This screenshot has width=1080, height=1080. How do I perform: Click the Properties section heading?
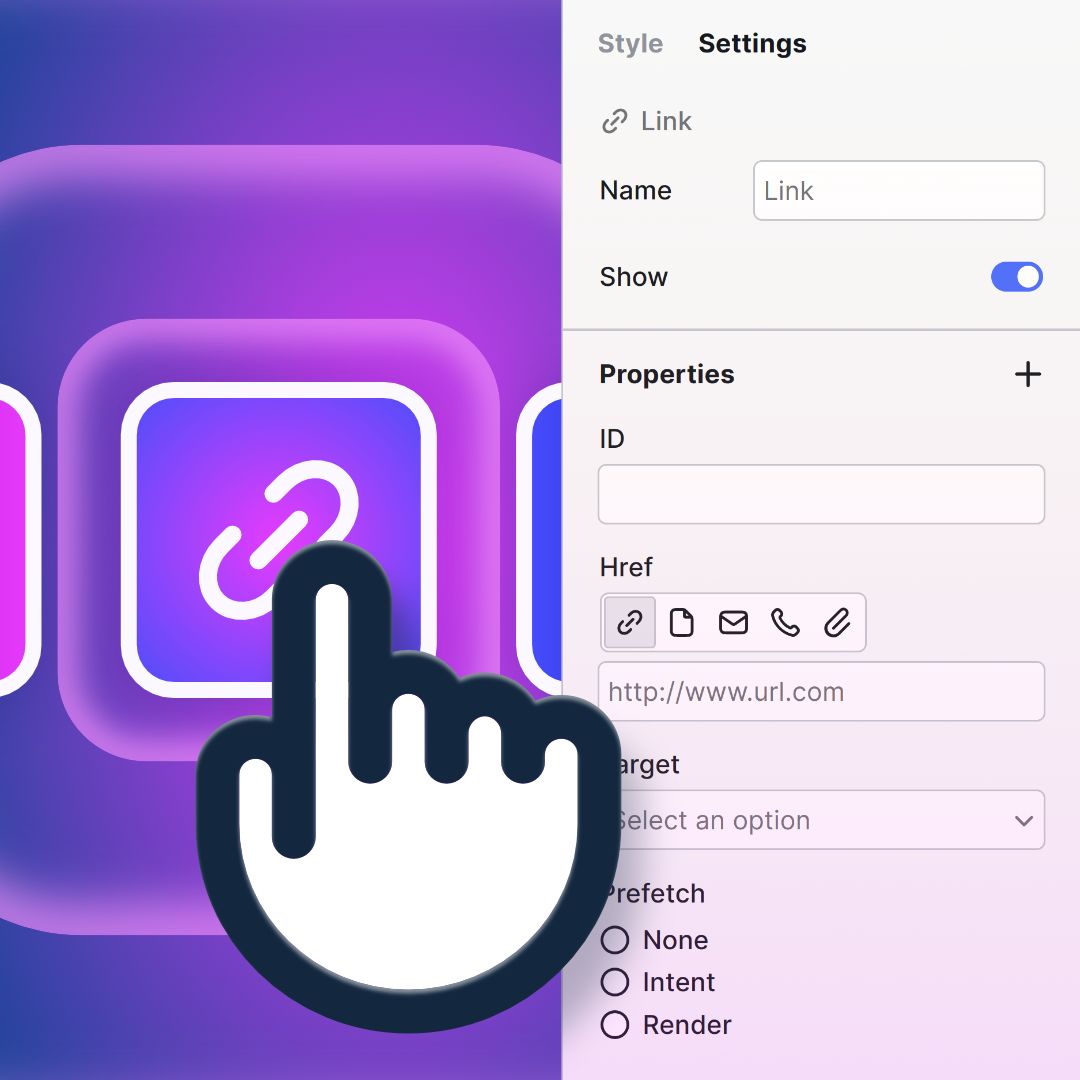667,375
